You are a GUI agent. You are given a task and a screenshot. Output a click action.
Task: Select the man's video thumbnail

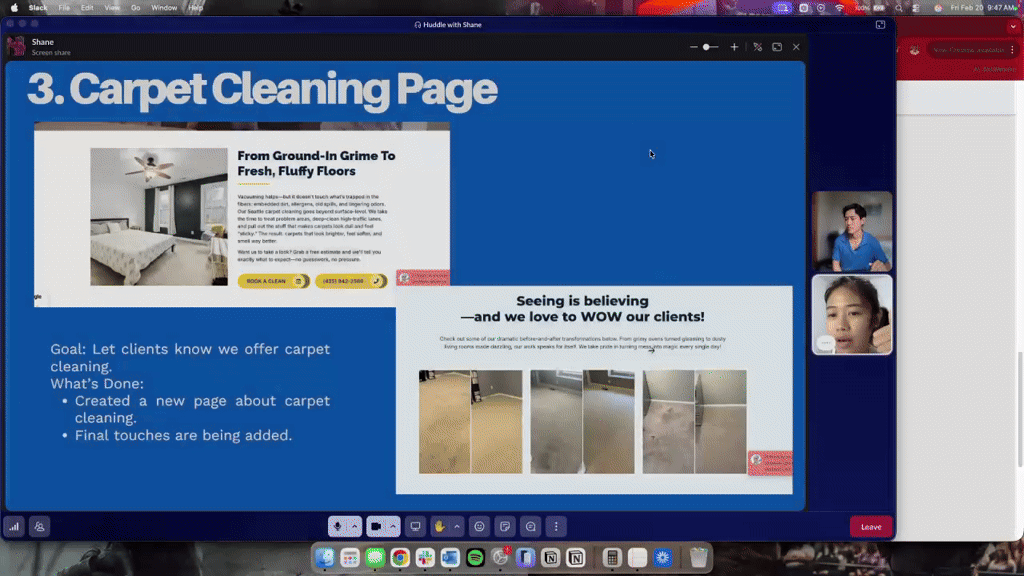coord(852,231)
